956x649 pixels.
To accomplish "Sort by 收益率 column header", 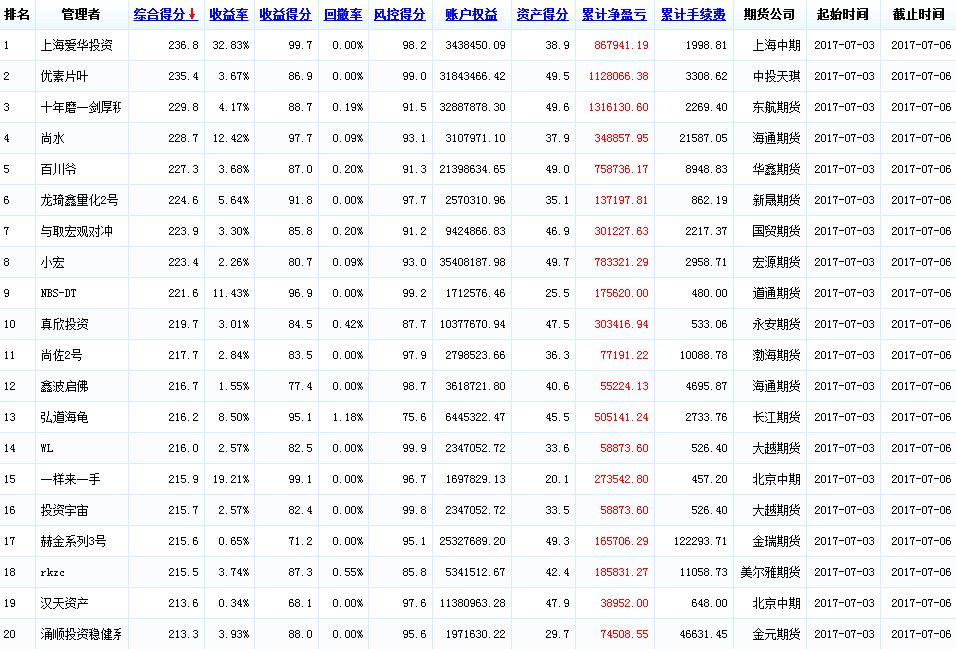I will (x=229, y=15).
